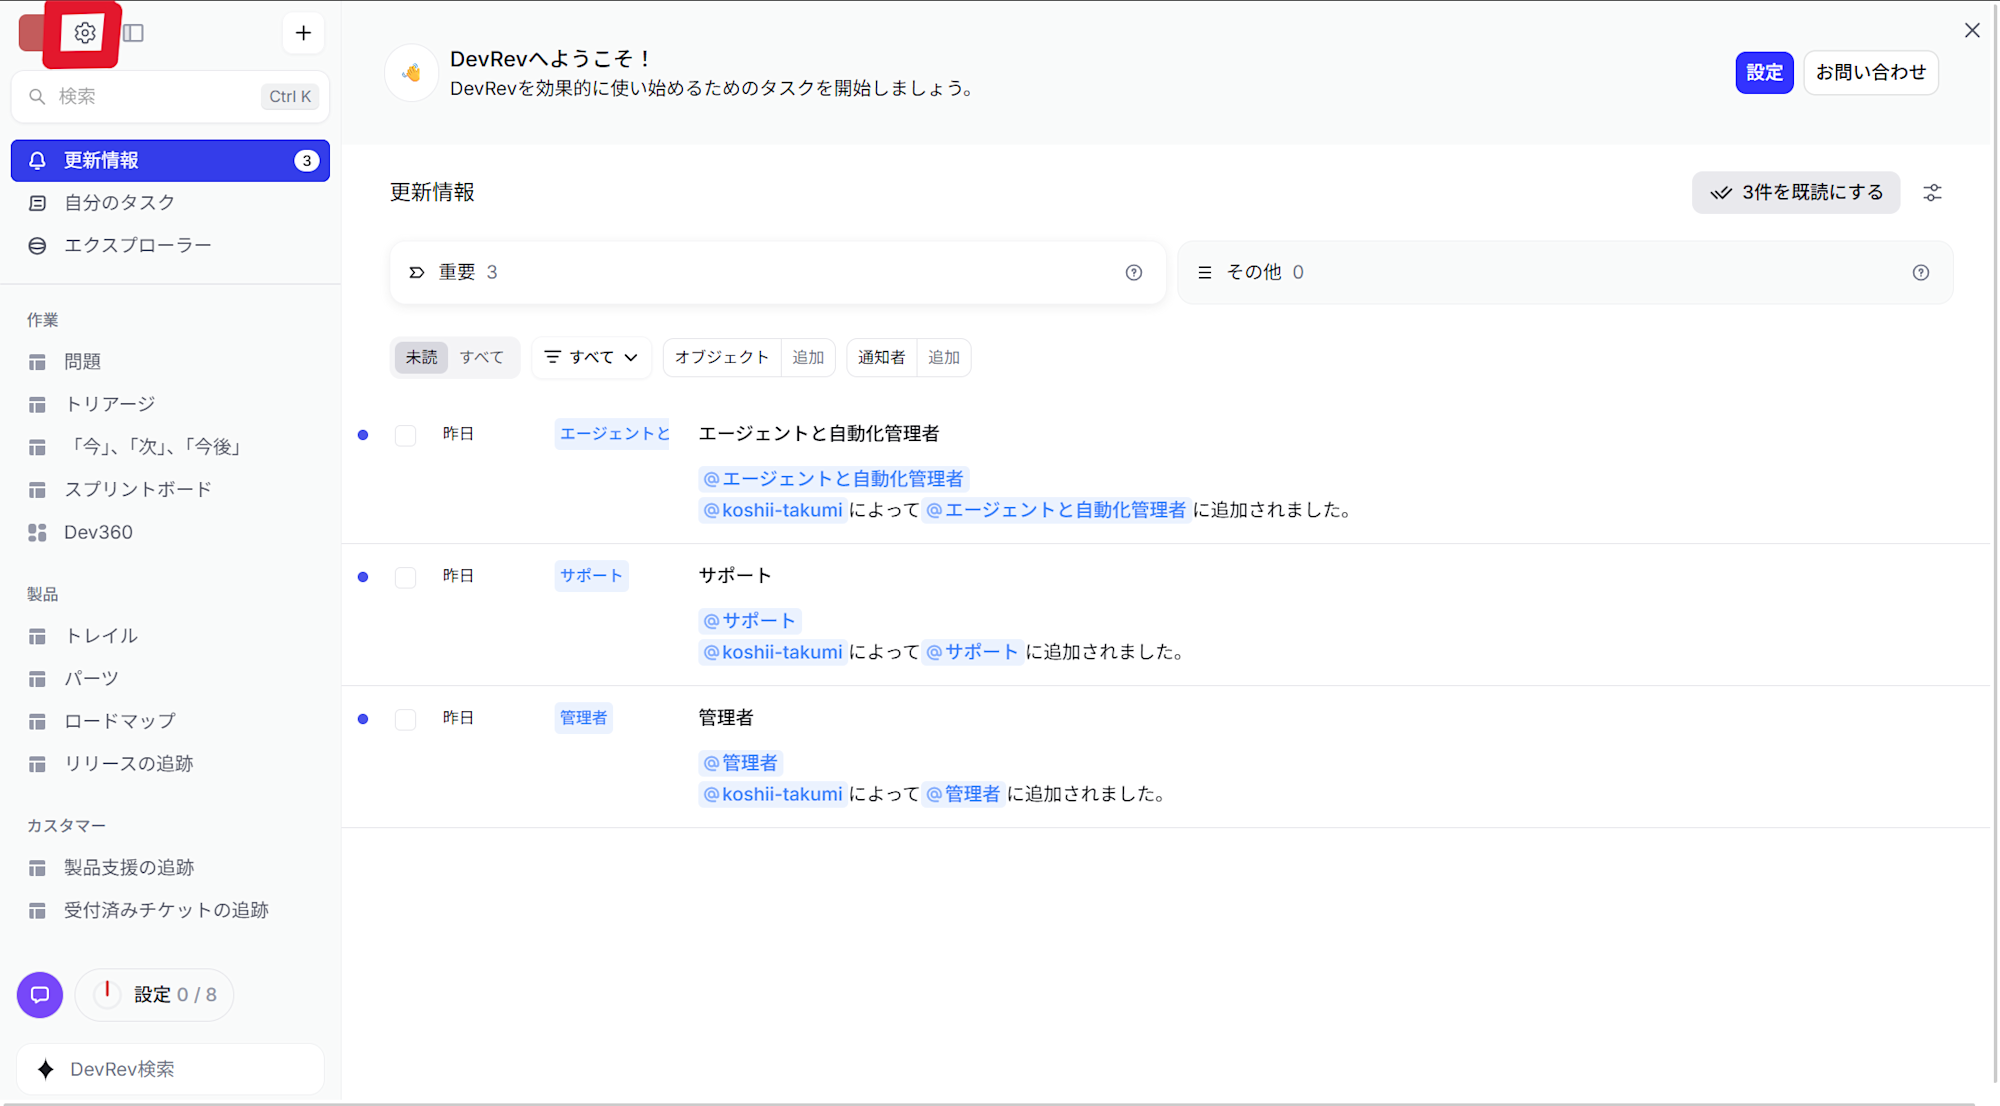2000x1106 pixels.
Task: Check the checkbox next to 管理者 update
Action: pos(405,719)
